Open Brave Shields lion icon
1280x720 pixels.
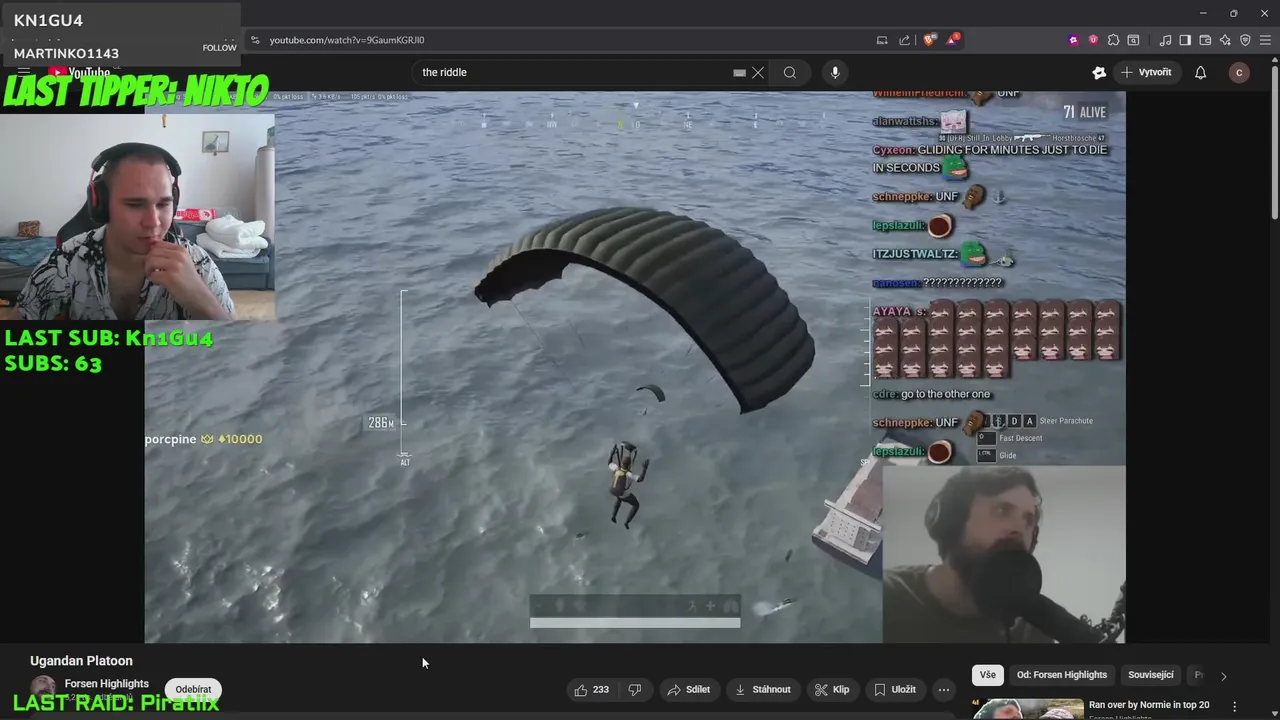tap(929, 40)
